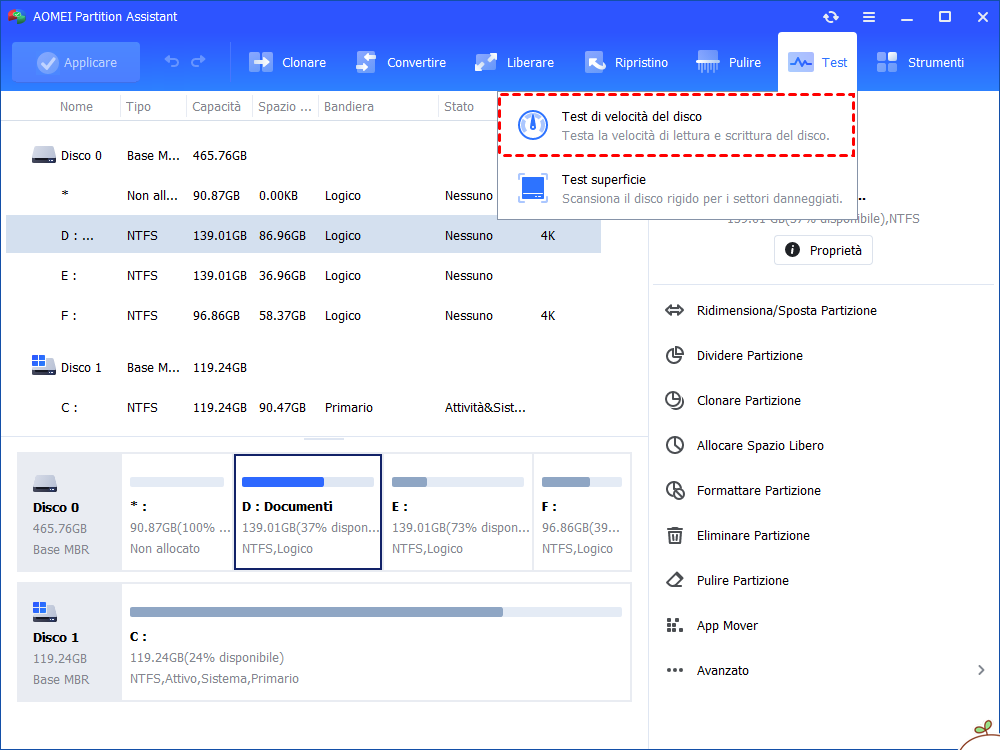
Task: Select the F: partition row
Action: pos(304,316)
